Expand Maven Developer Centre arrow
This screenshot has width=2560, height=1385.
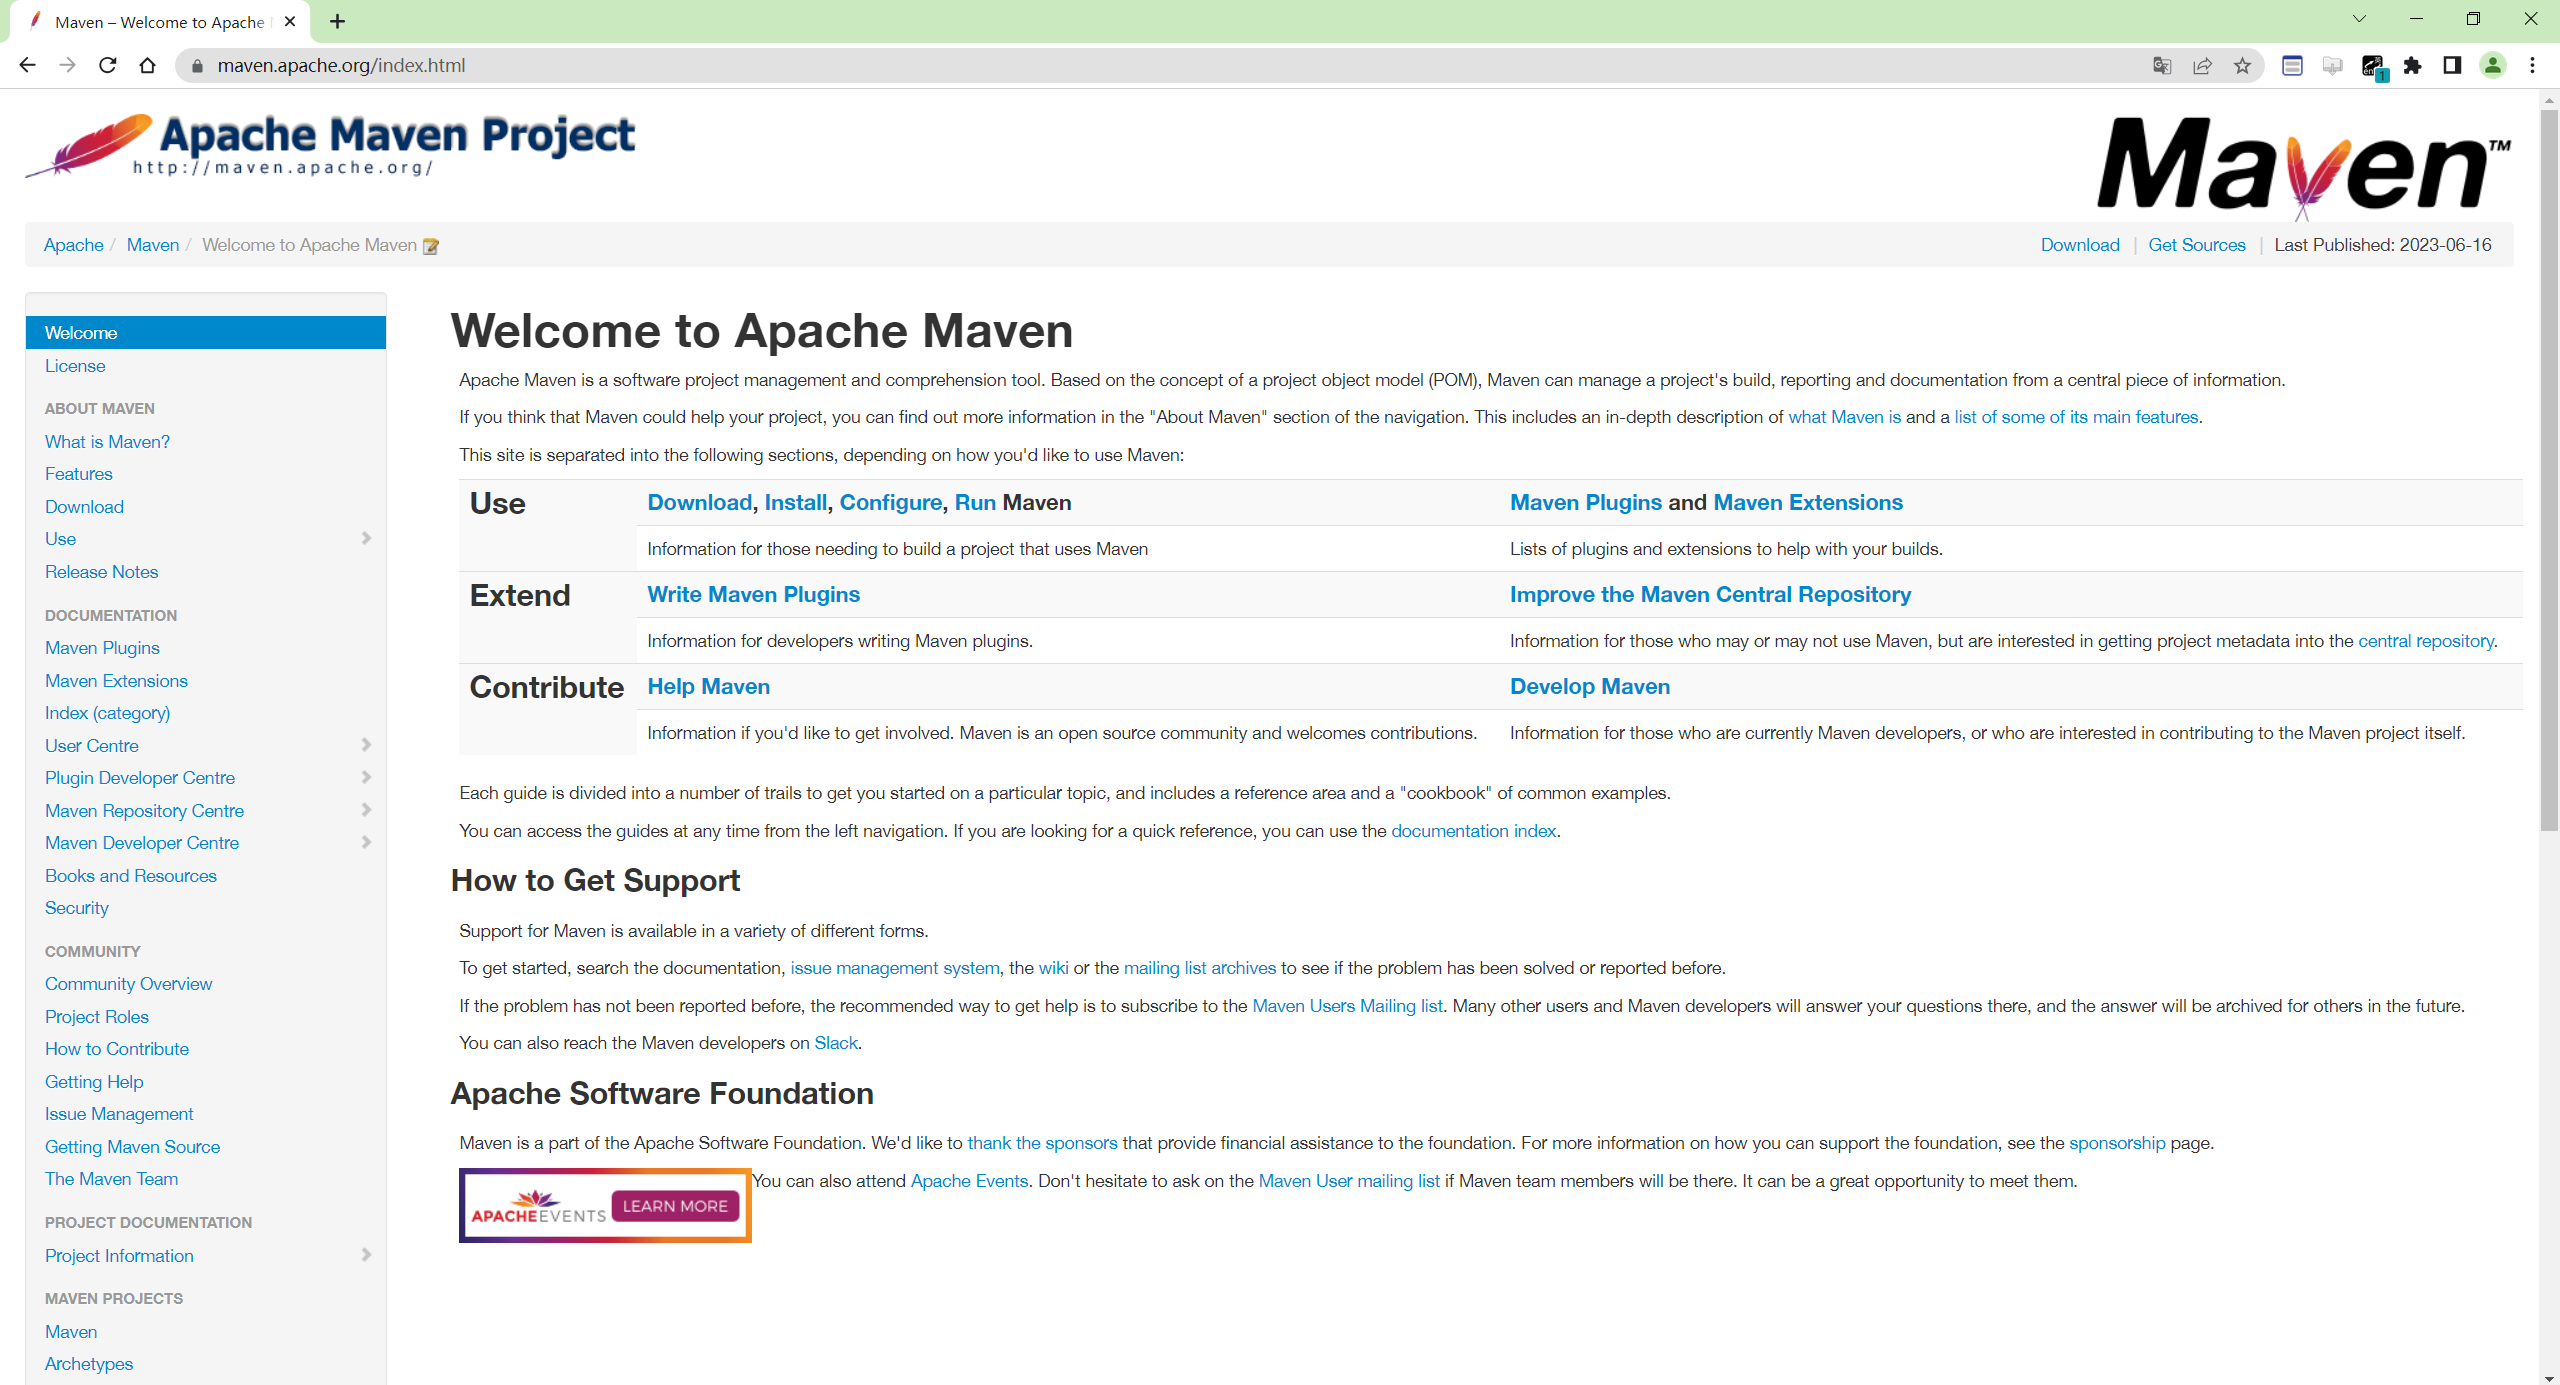pyautogui.click(x=366, y=842)
